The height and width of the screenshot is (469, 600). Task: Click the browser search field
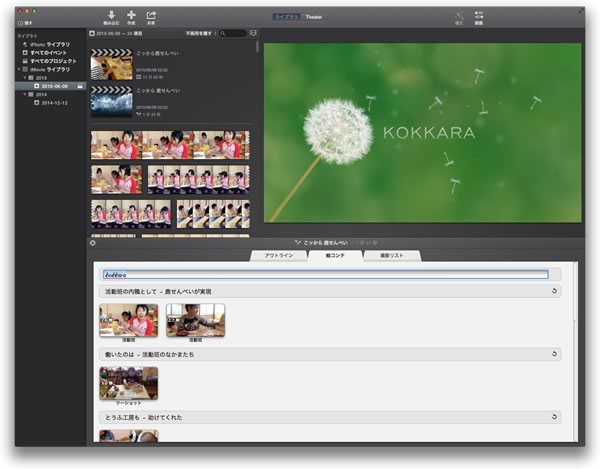point(233,34)
